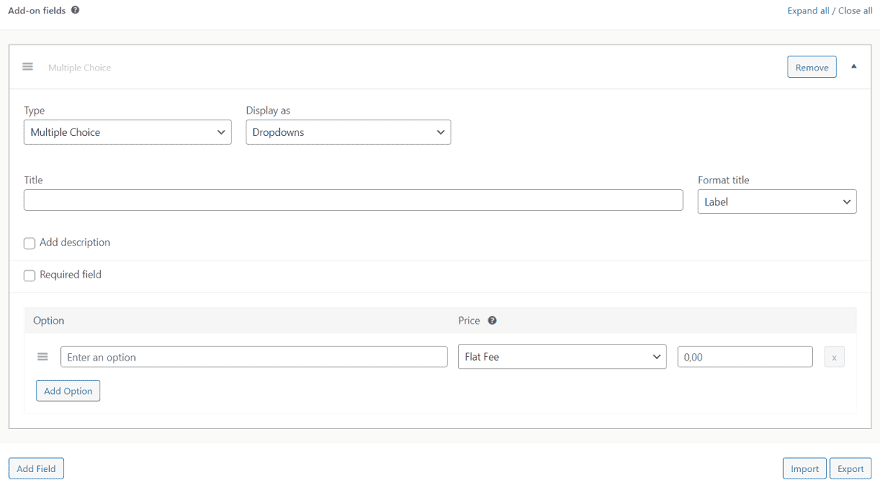Focus the Enter an option text field
Screen dimensions: 880x490
(x=253, y=357)
